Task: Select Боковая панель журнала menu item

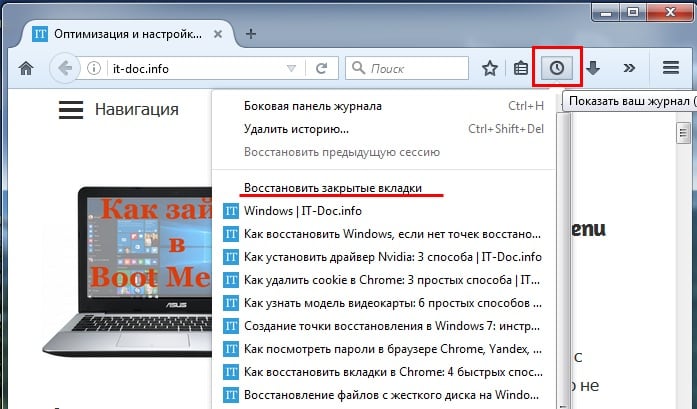Action: (312, 106)
